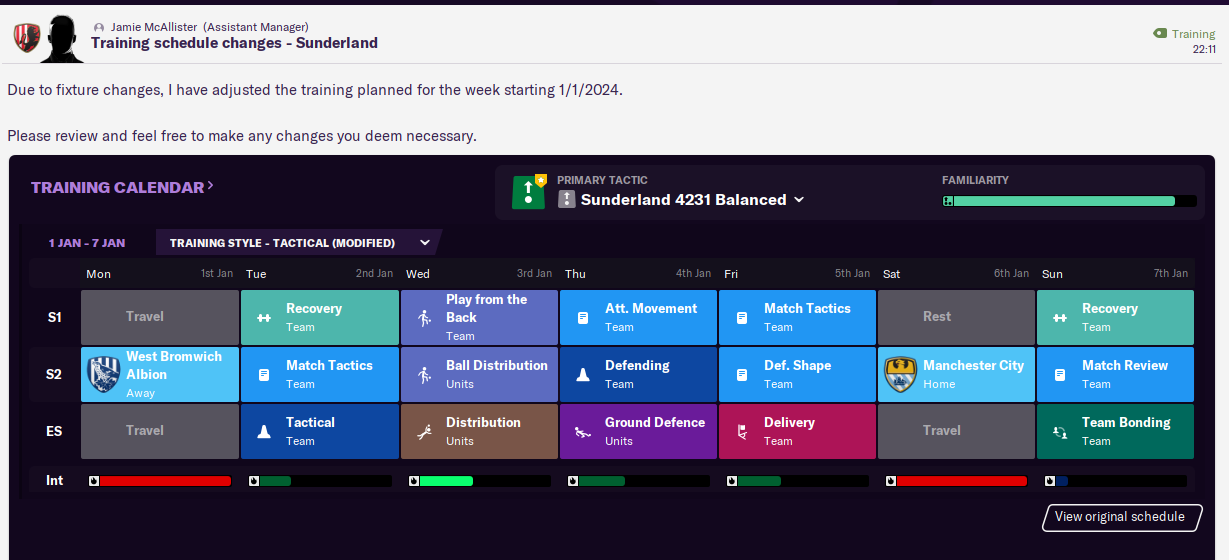Screen dimensions: 1229x560
Task: Click the Sunderland club badge icon
Action: 27,37
